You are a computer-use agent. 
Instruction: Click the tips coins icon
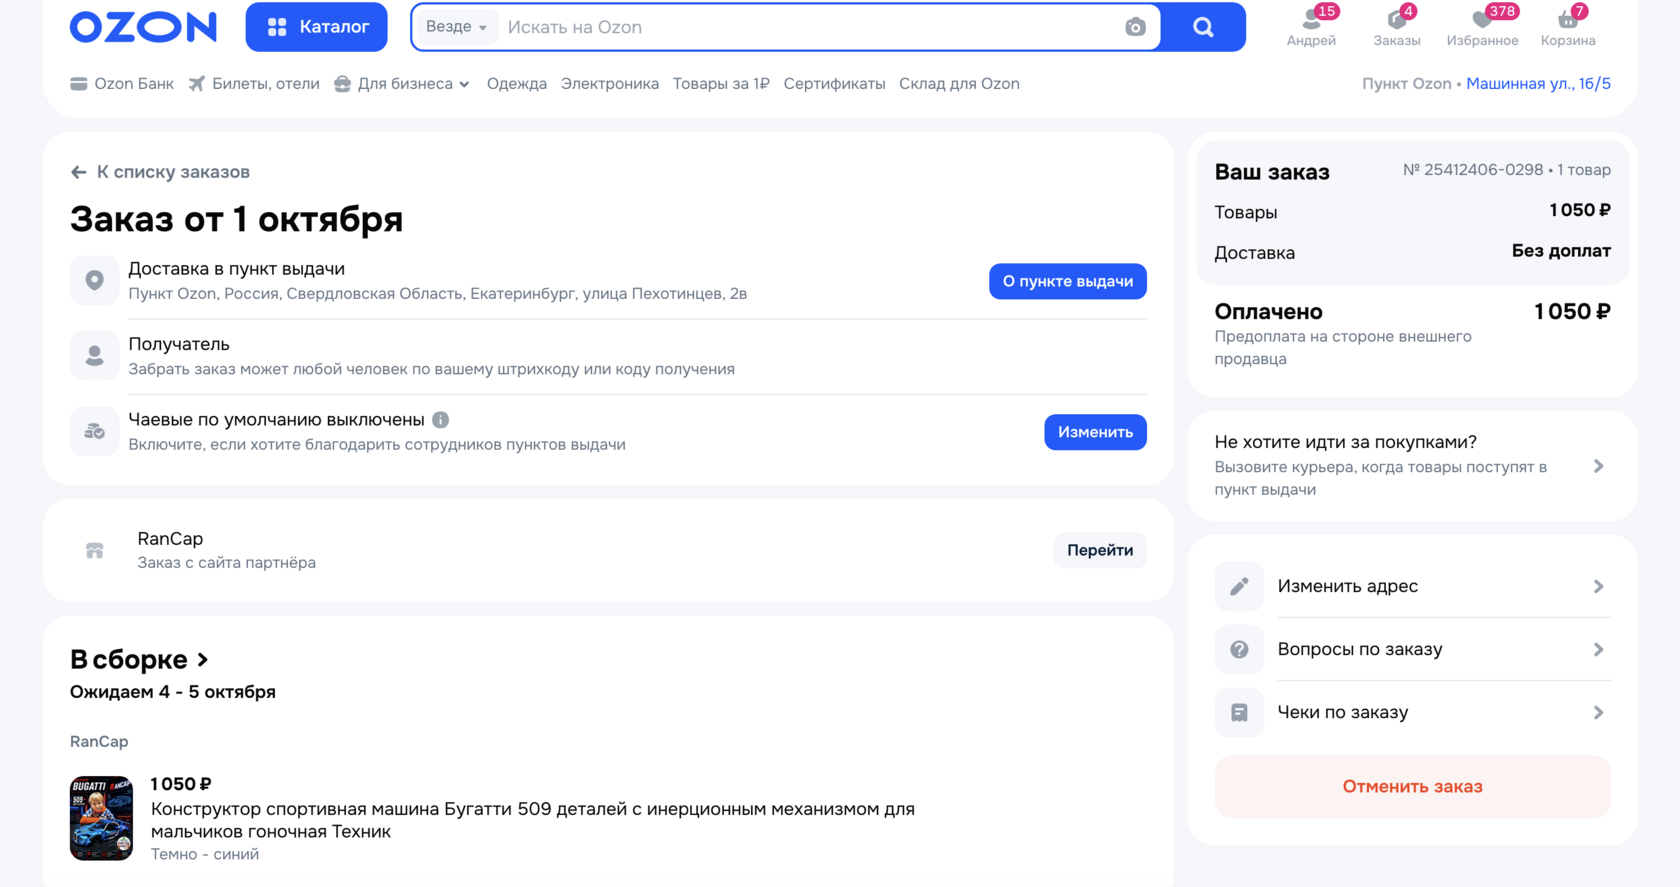[x=94, y=431]
